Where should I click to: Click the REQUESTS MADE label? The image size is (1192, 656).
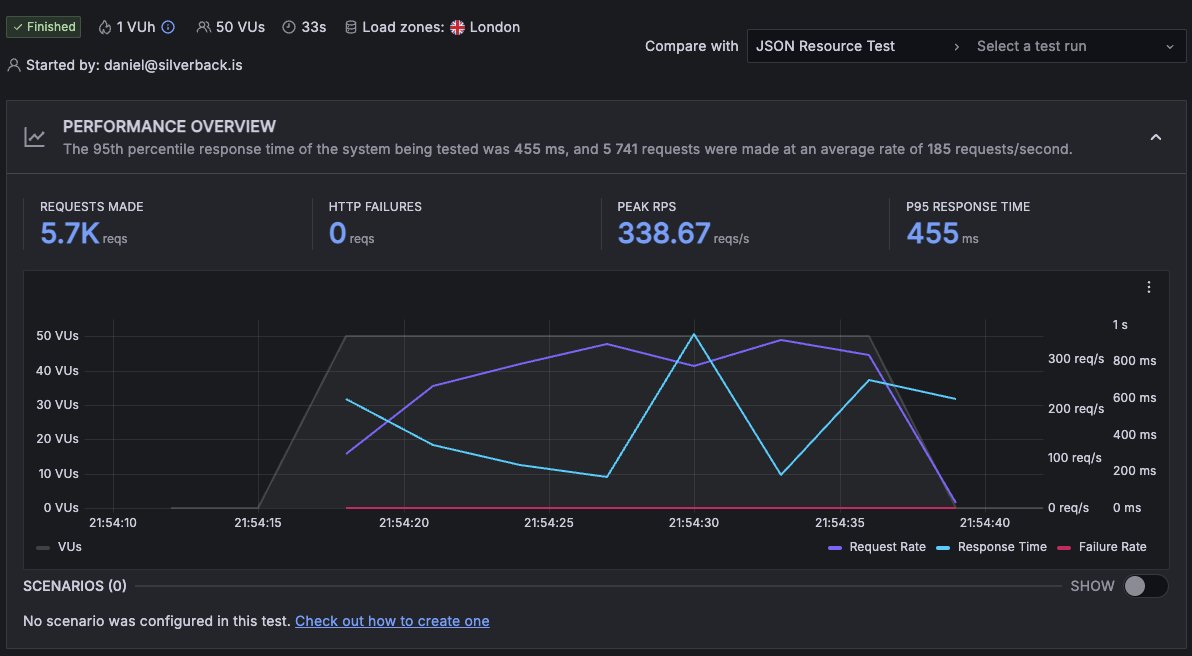point(91,207)
